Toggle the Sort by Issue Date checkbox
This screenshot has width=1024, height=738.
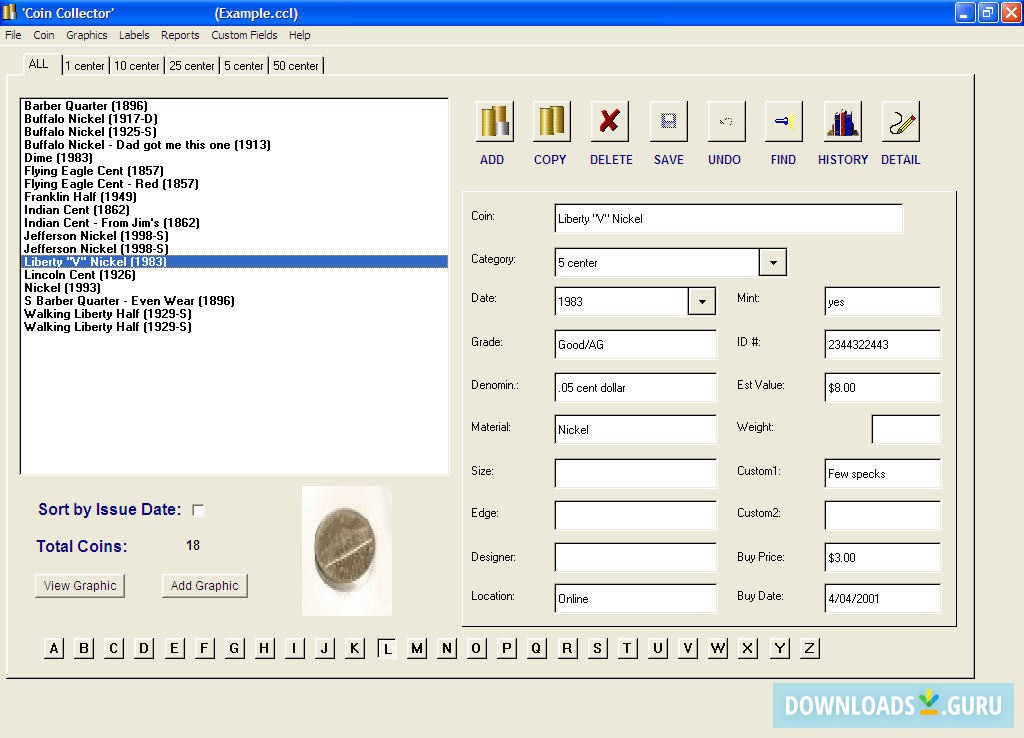(x=198, y=510)
